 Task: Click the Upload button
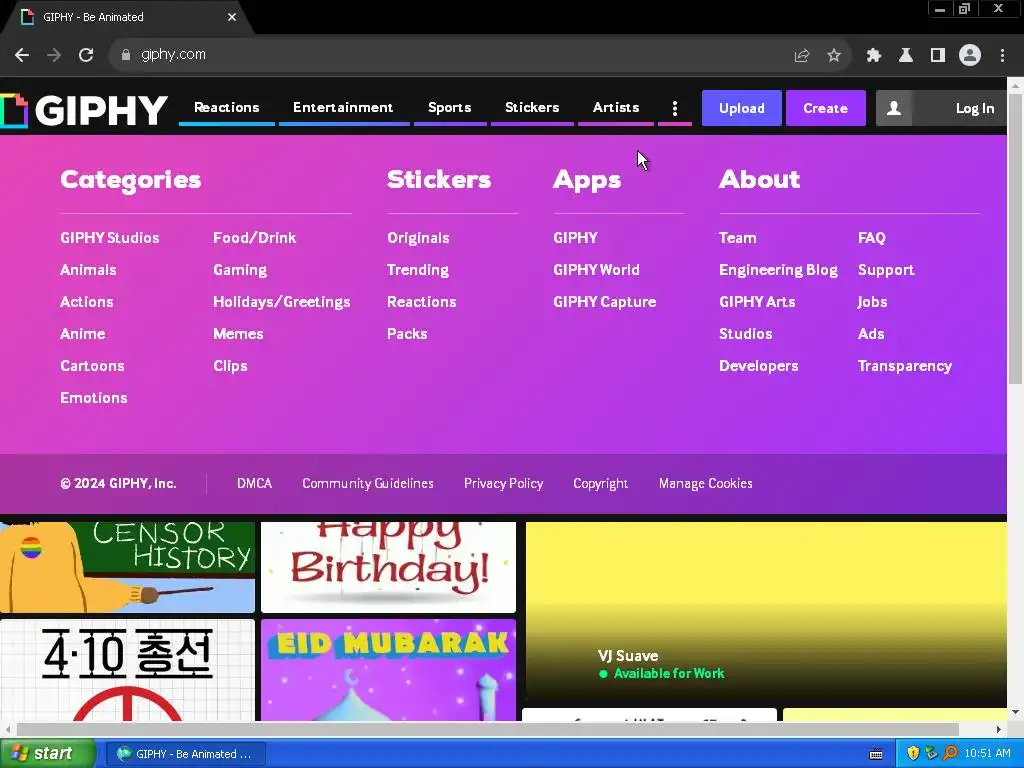tap(741, 108)
